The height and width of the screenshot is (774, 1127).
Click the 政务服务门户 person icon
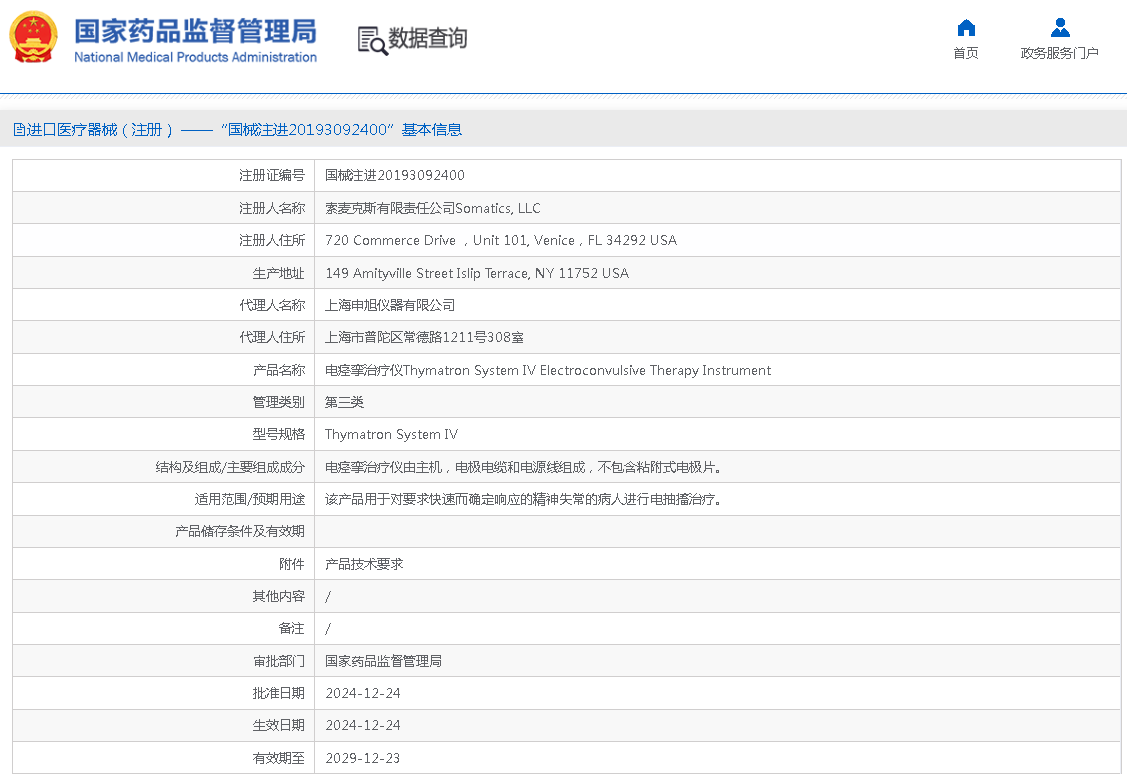click(x=1060, y=28)
